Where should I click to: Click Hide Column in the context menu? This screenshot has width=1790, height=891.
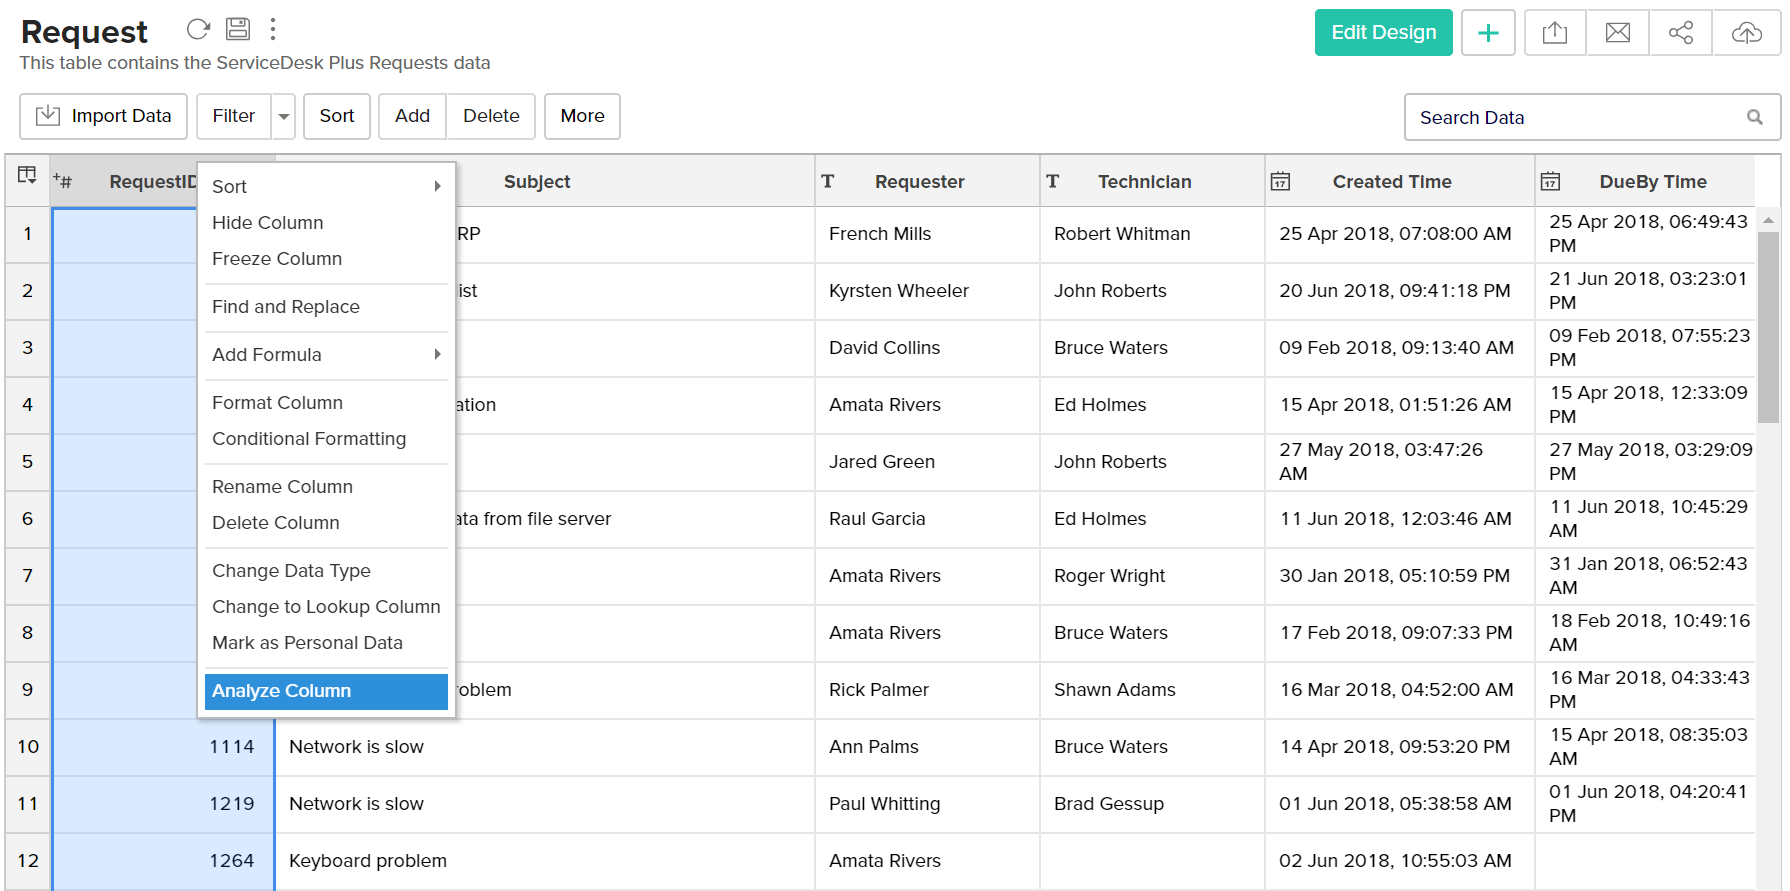click(x=268, y=223)
